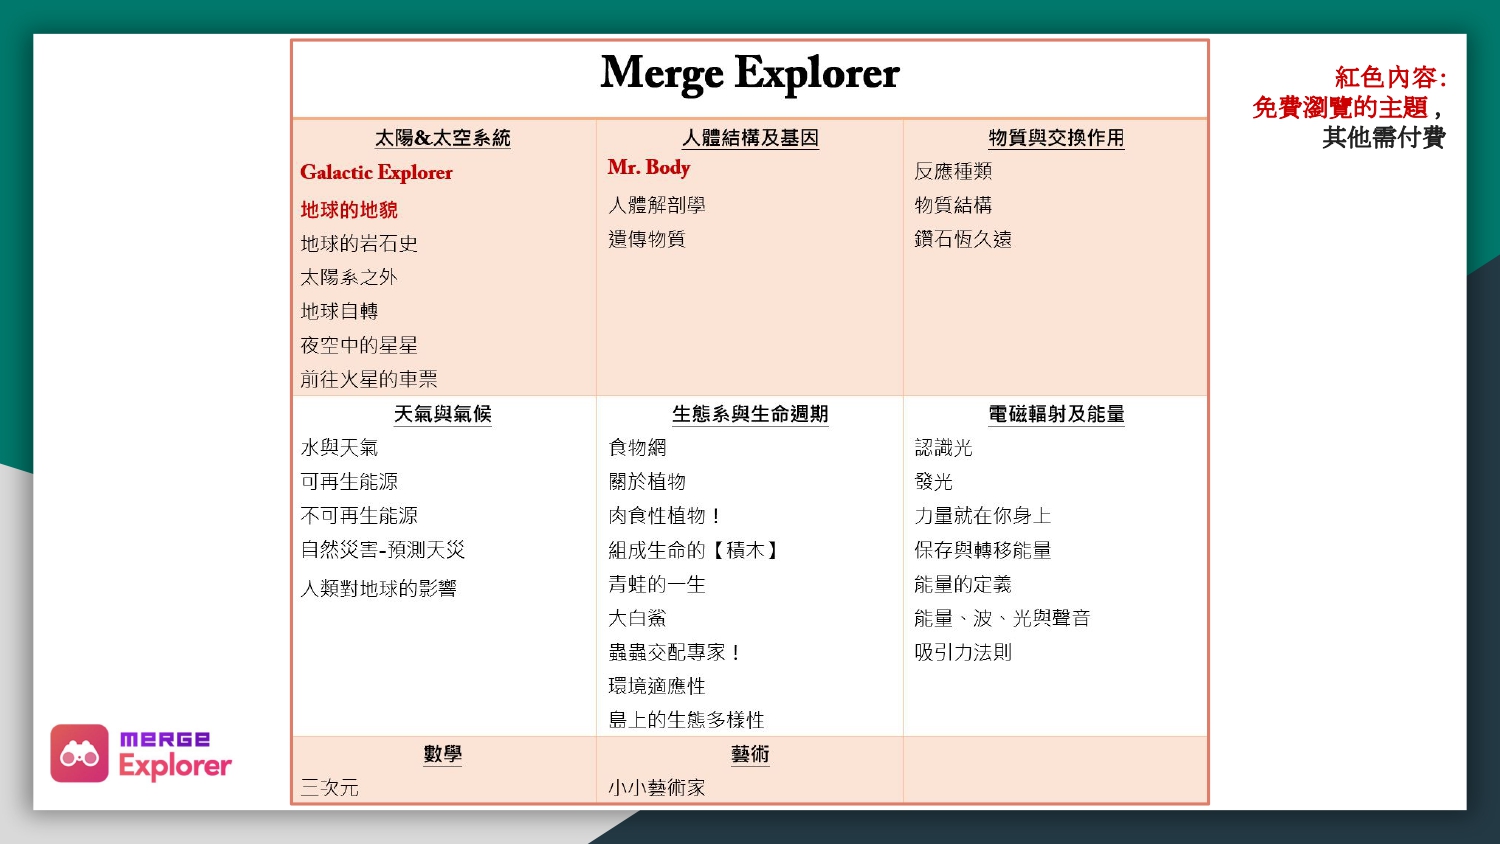Select '夜空中的星星' topic
The image size is (1500, 844).
click(359, 346)
